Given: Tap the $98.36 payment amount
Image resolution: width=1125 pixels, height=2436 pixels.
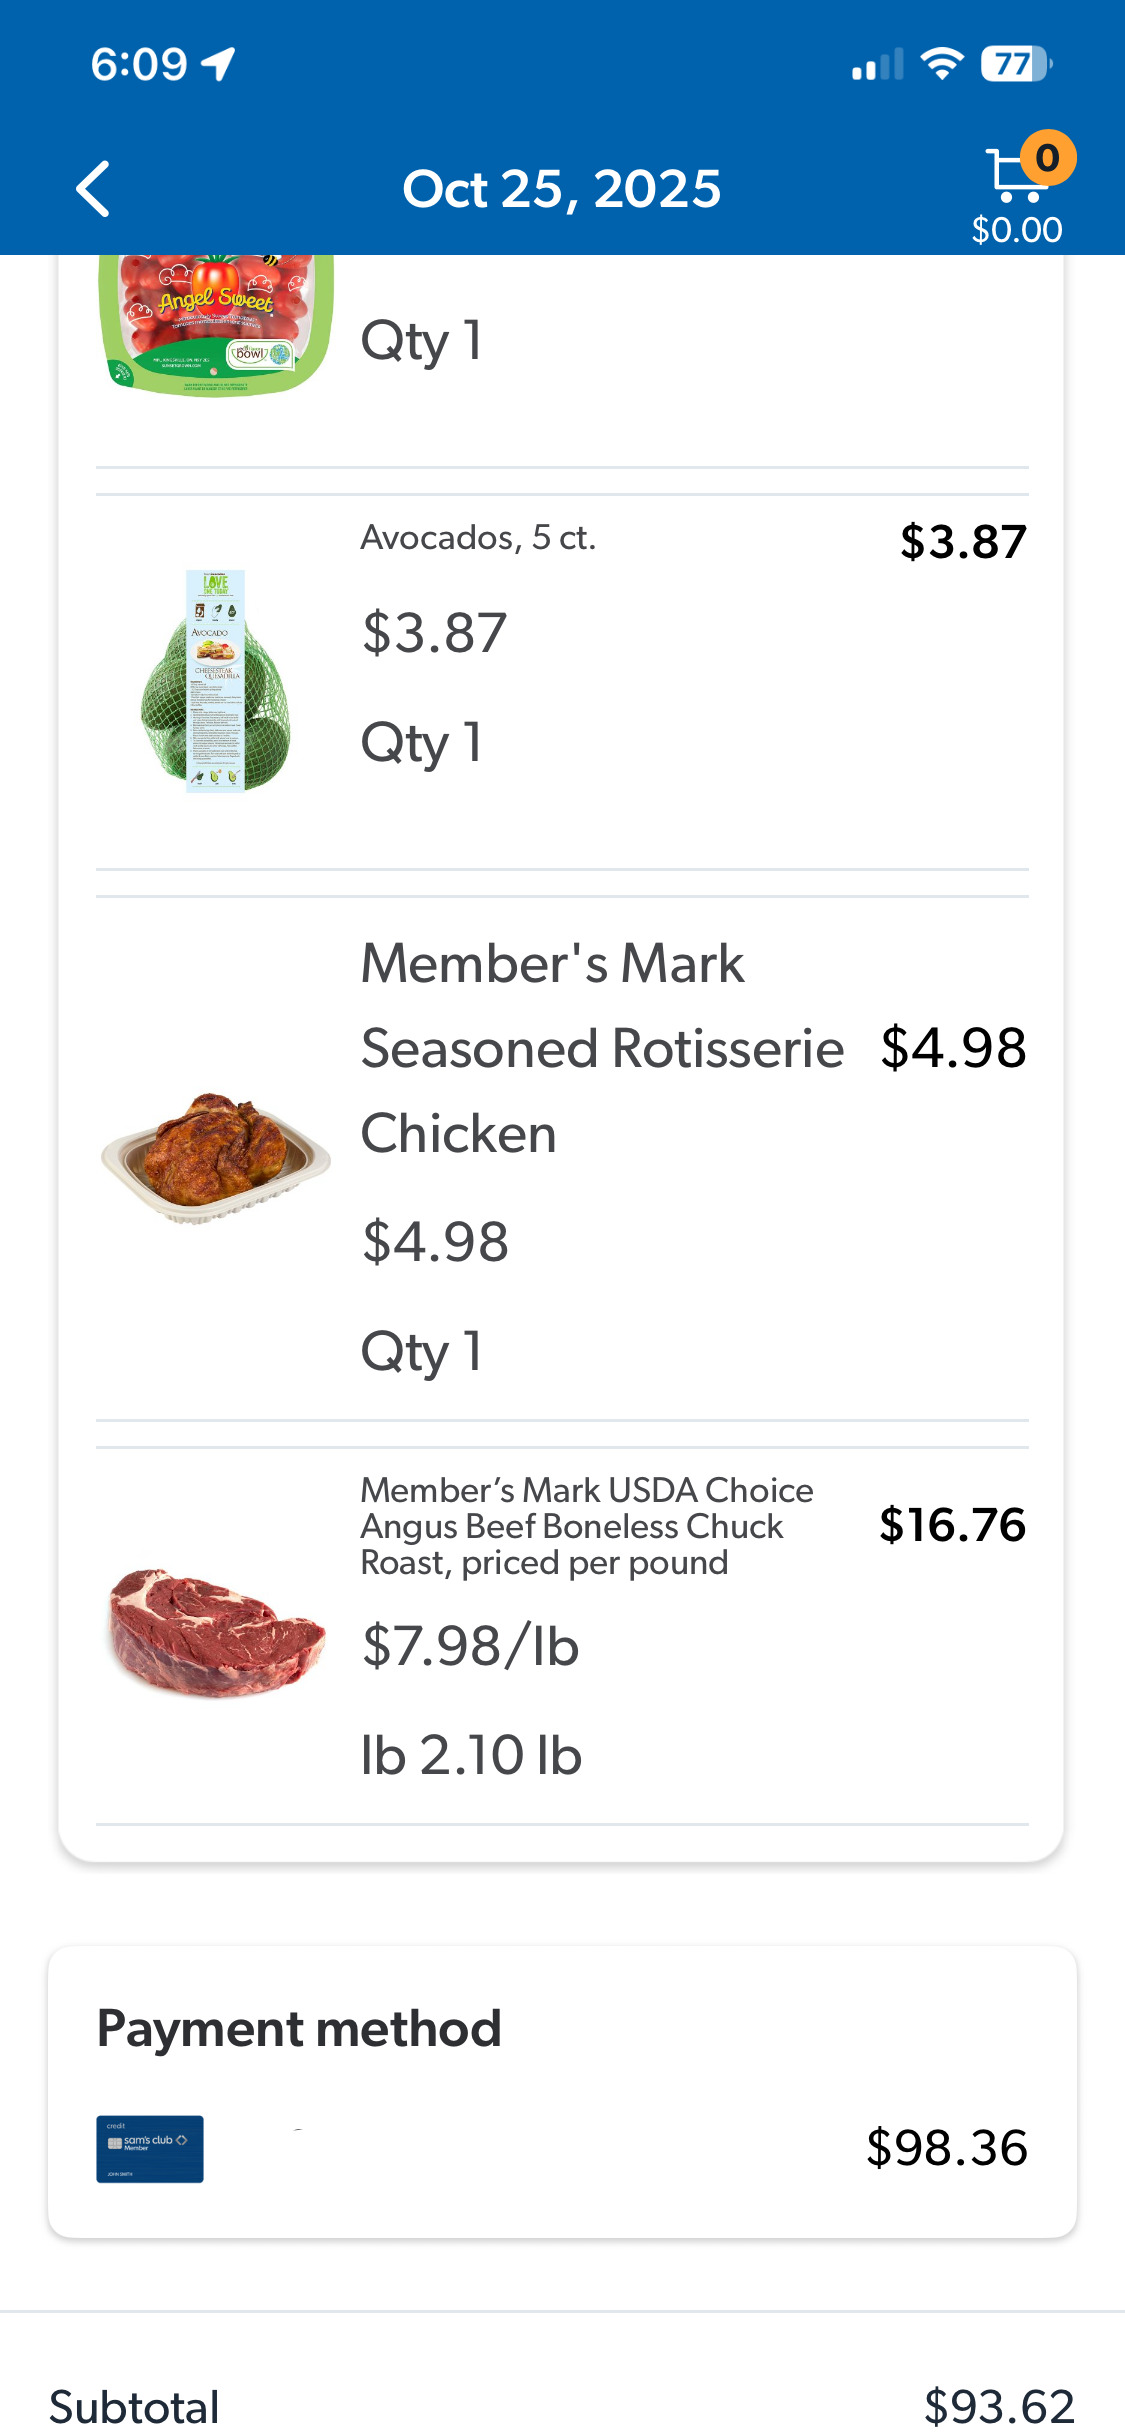Looking at the screenshot, I should pyautogui.click(x=946, y=2148).
